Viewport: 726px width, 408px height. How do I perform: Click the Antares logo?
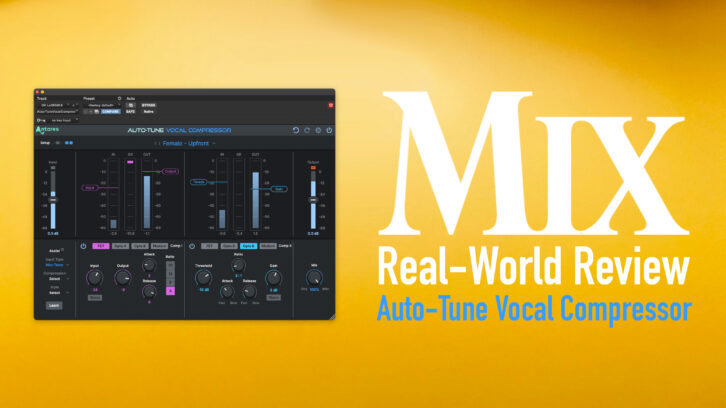[47, 130]
